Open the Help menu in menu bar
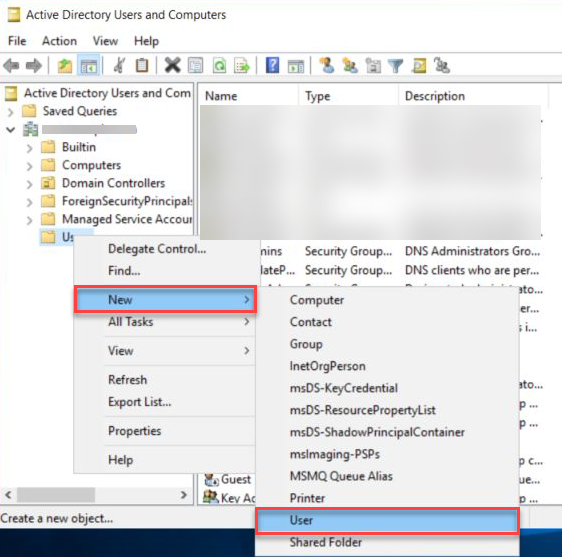Viewport: 562px width, 557px height. click(x=146, y=41)
